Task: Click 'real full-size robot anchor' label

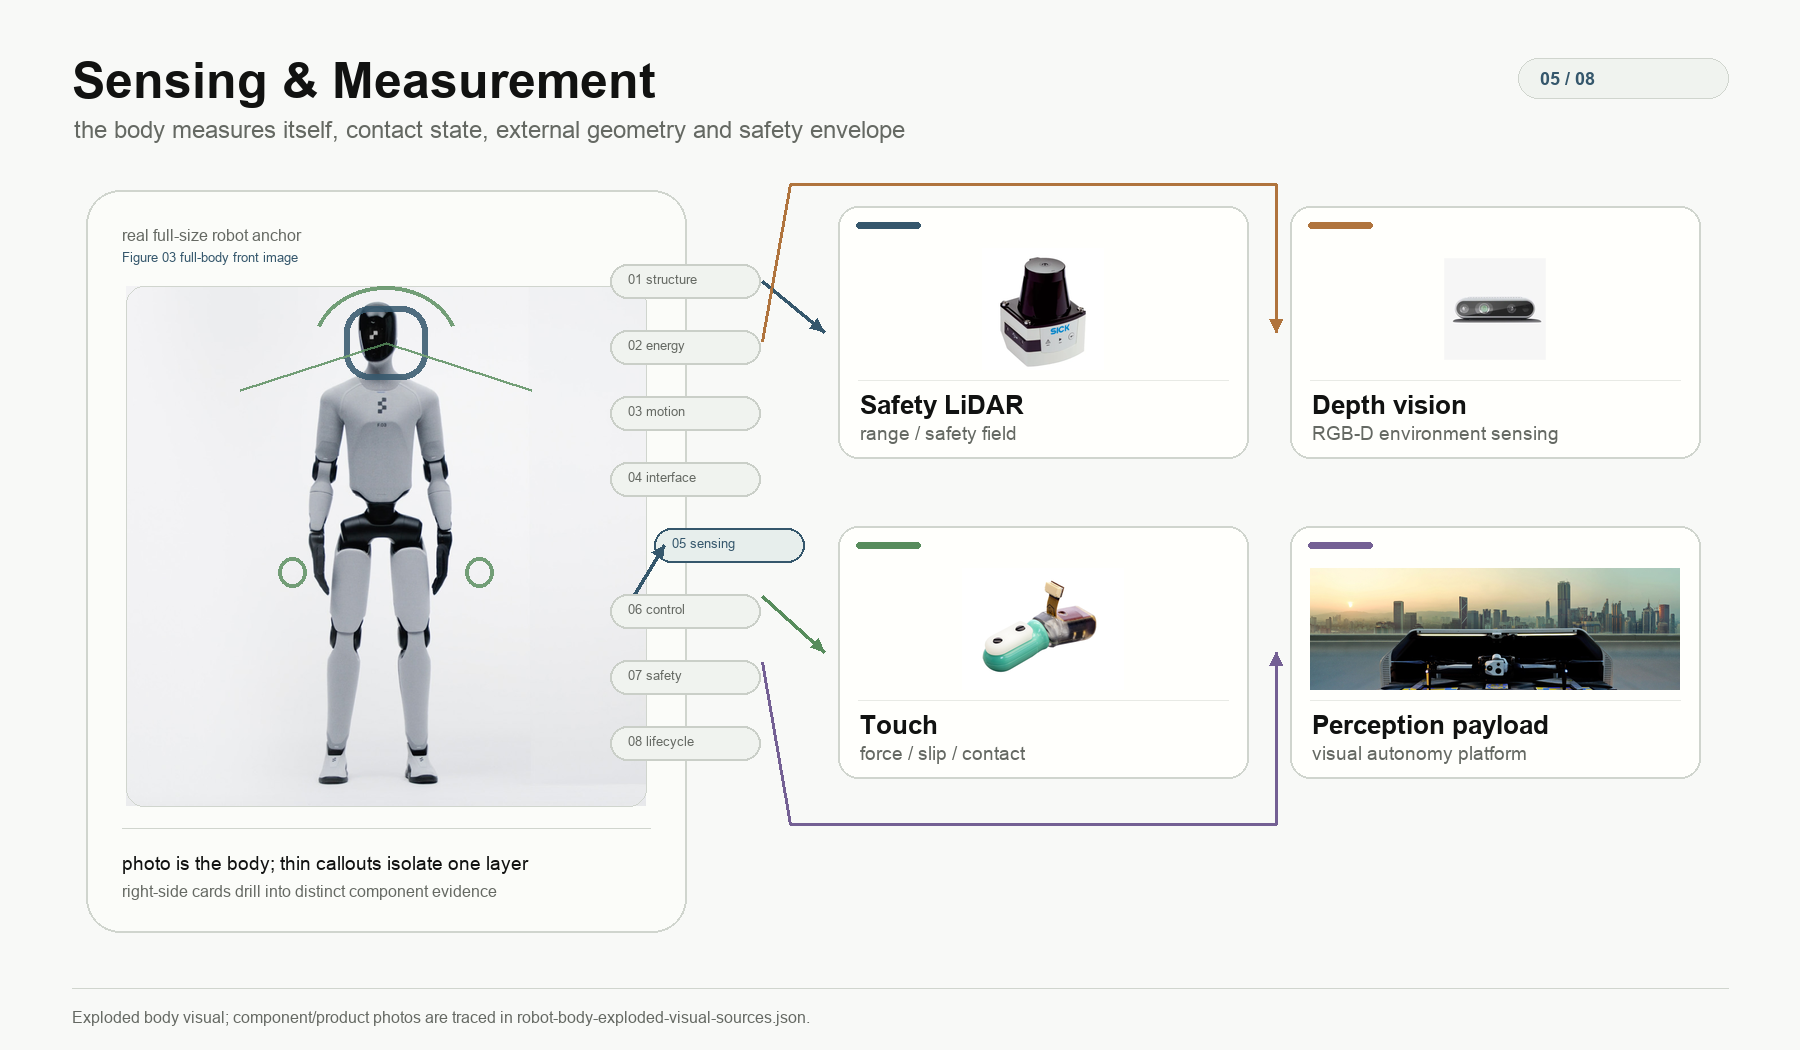Action: [x=211, y=236]
